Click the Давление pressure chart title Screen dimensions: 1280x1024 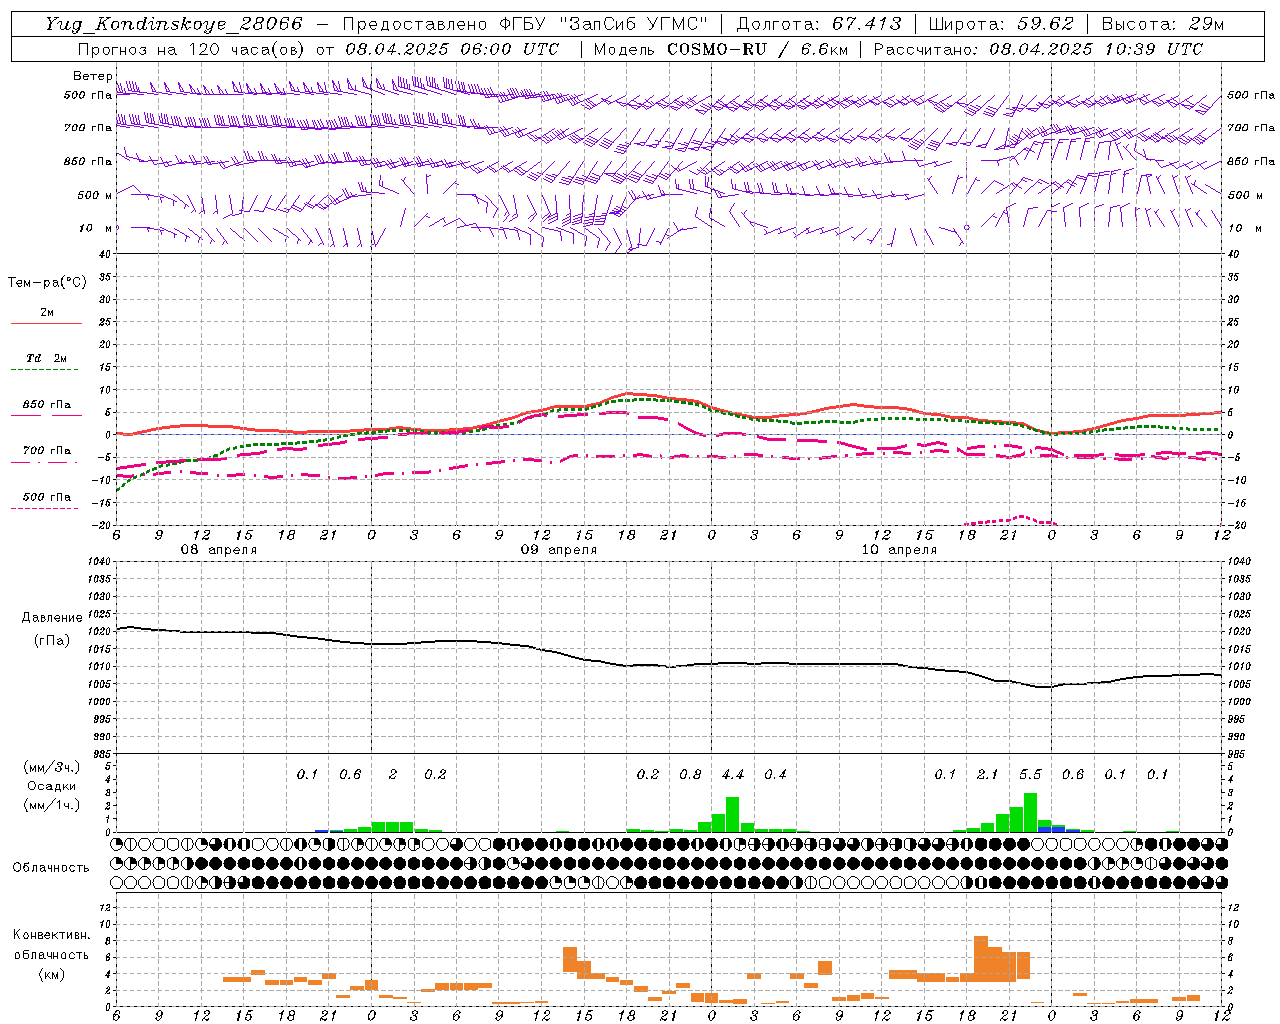point(52,618)
